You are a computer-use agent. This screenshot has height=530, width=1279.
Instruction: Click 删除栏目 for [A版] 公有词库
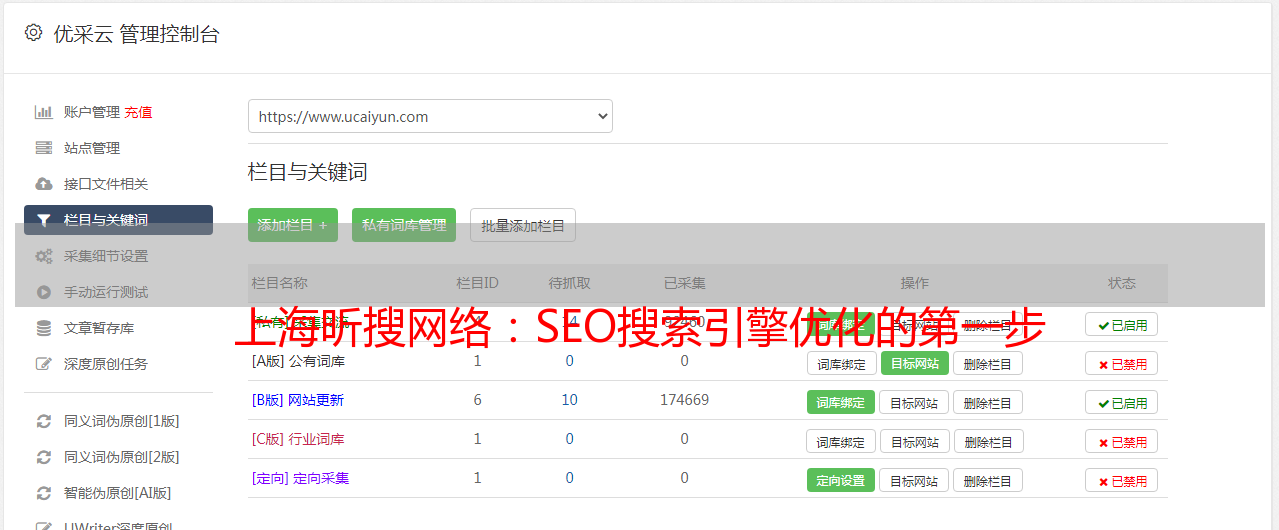pos(987,363)
